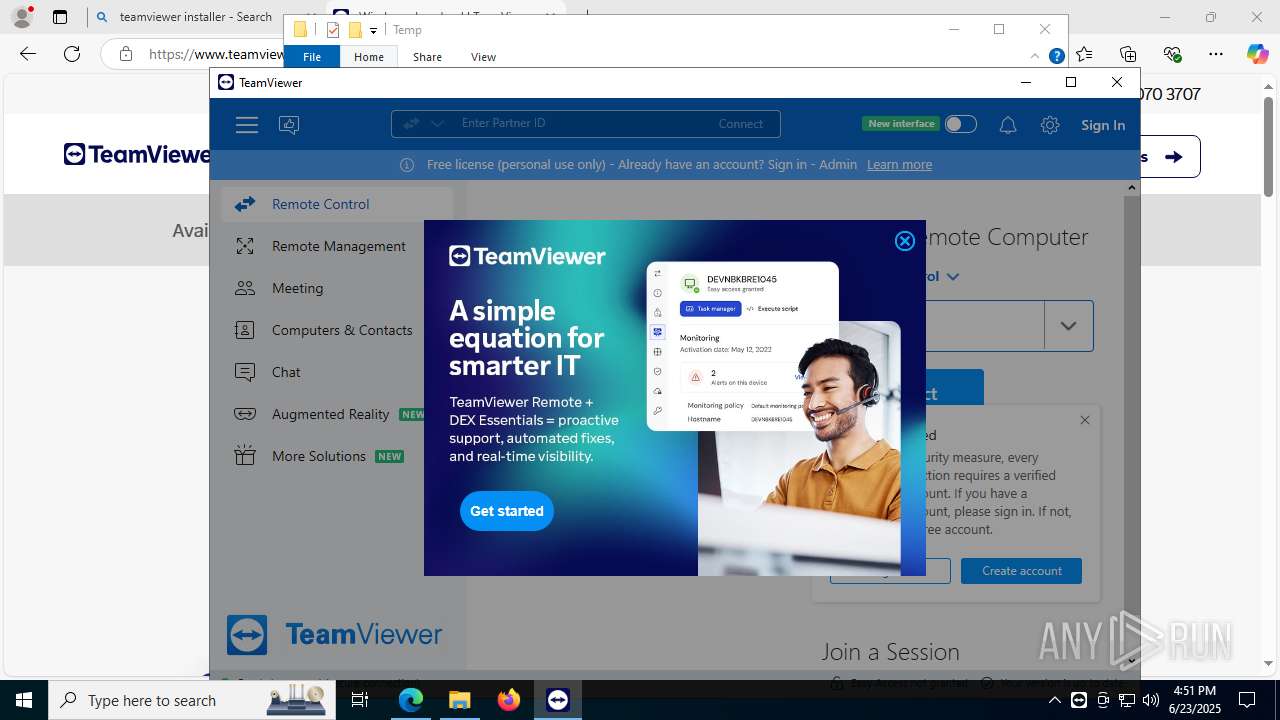Open the TeamViewer notifications bell
The image size is (1280, 720).
click(x=1008, y=125)
